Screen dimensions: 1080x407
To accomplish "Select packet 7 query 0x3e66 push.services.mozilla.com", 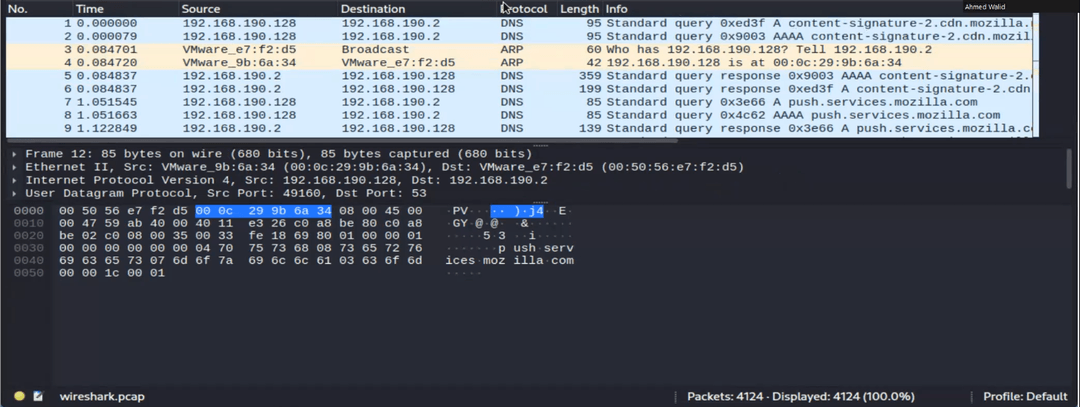I will pos(520,102).
